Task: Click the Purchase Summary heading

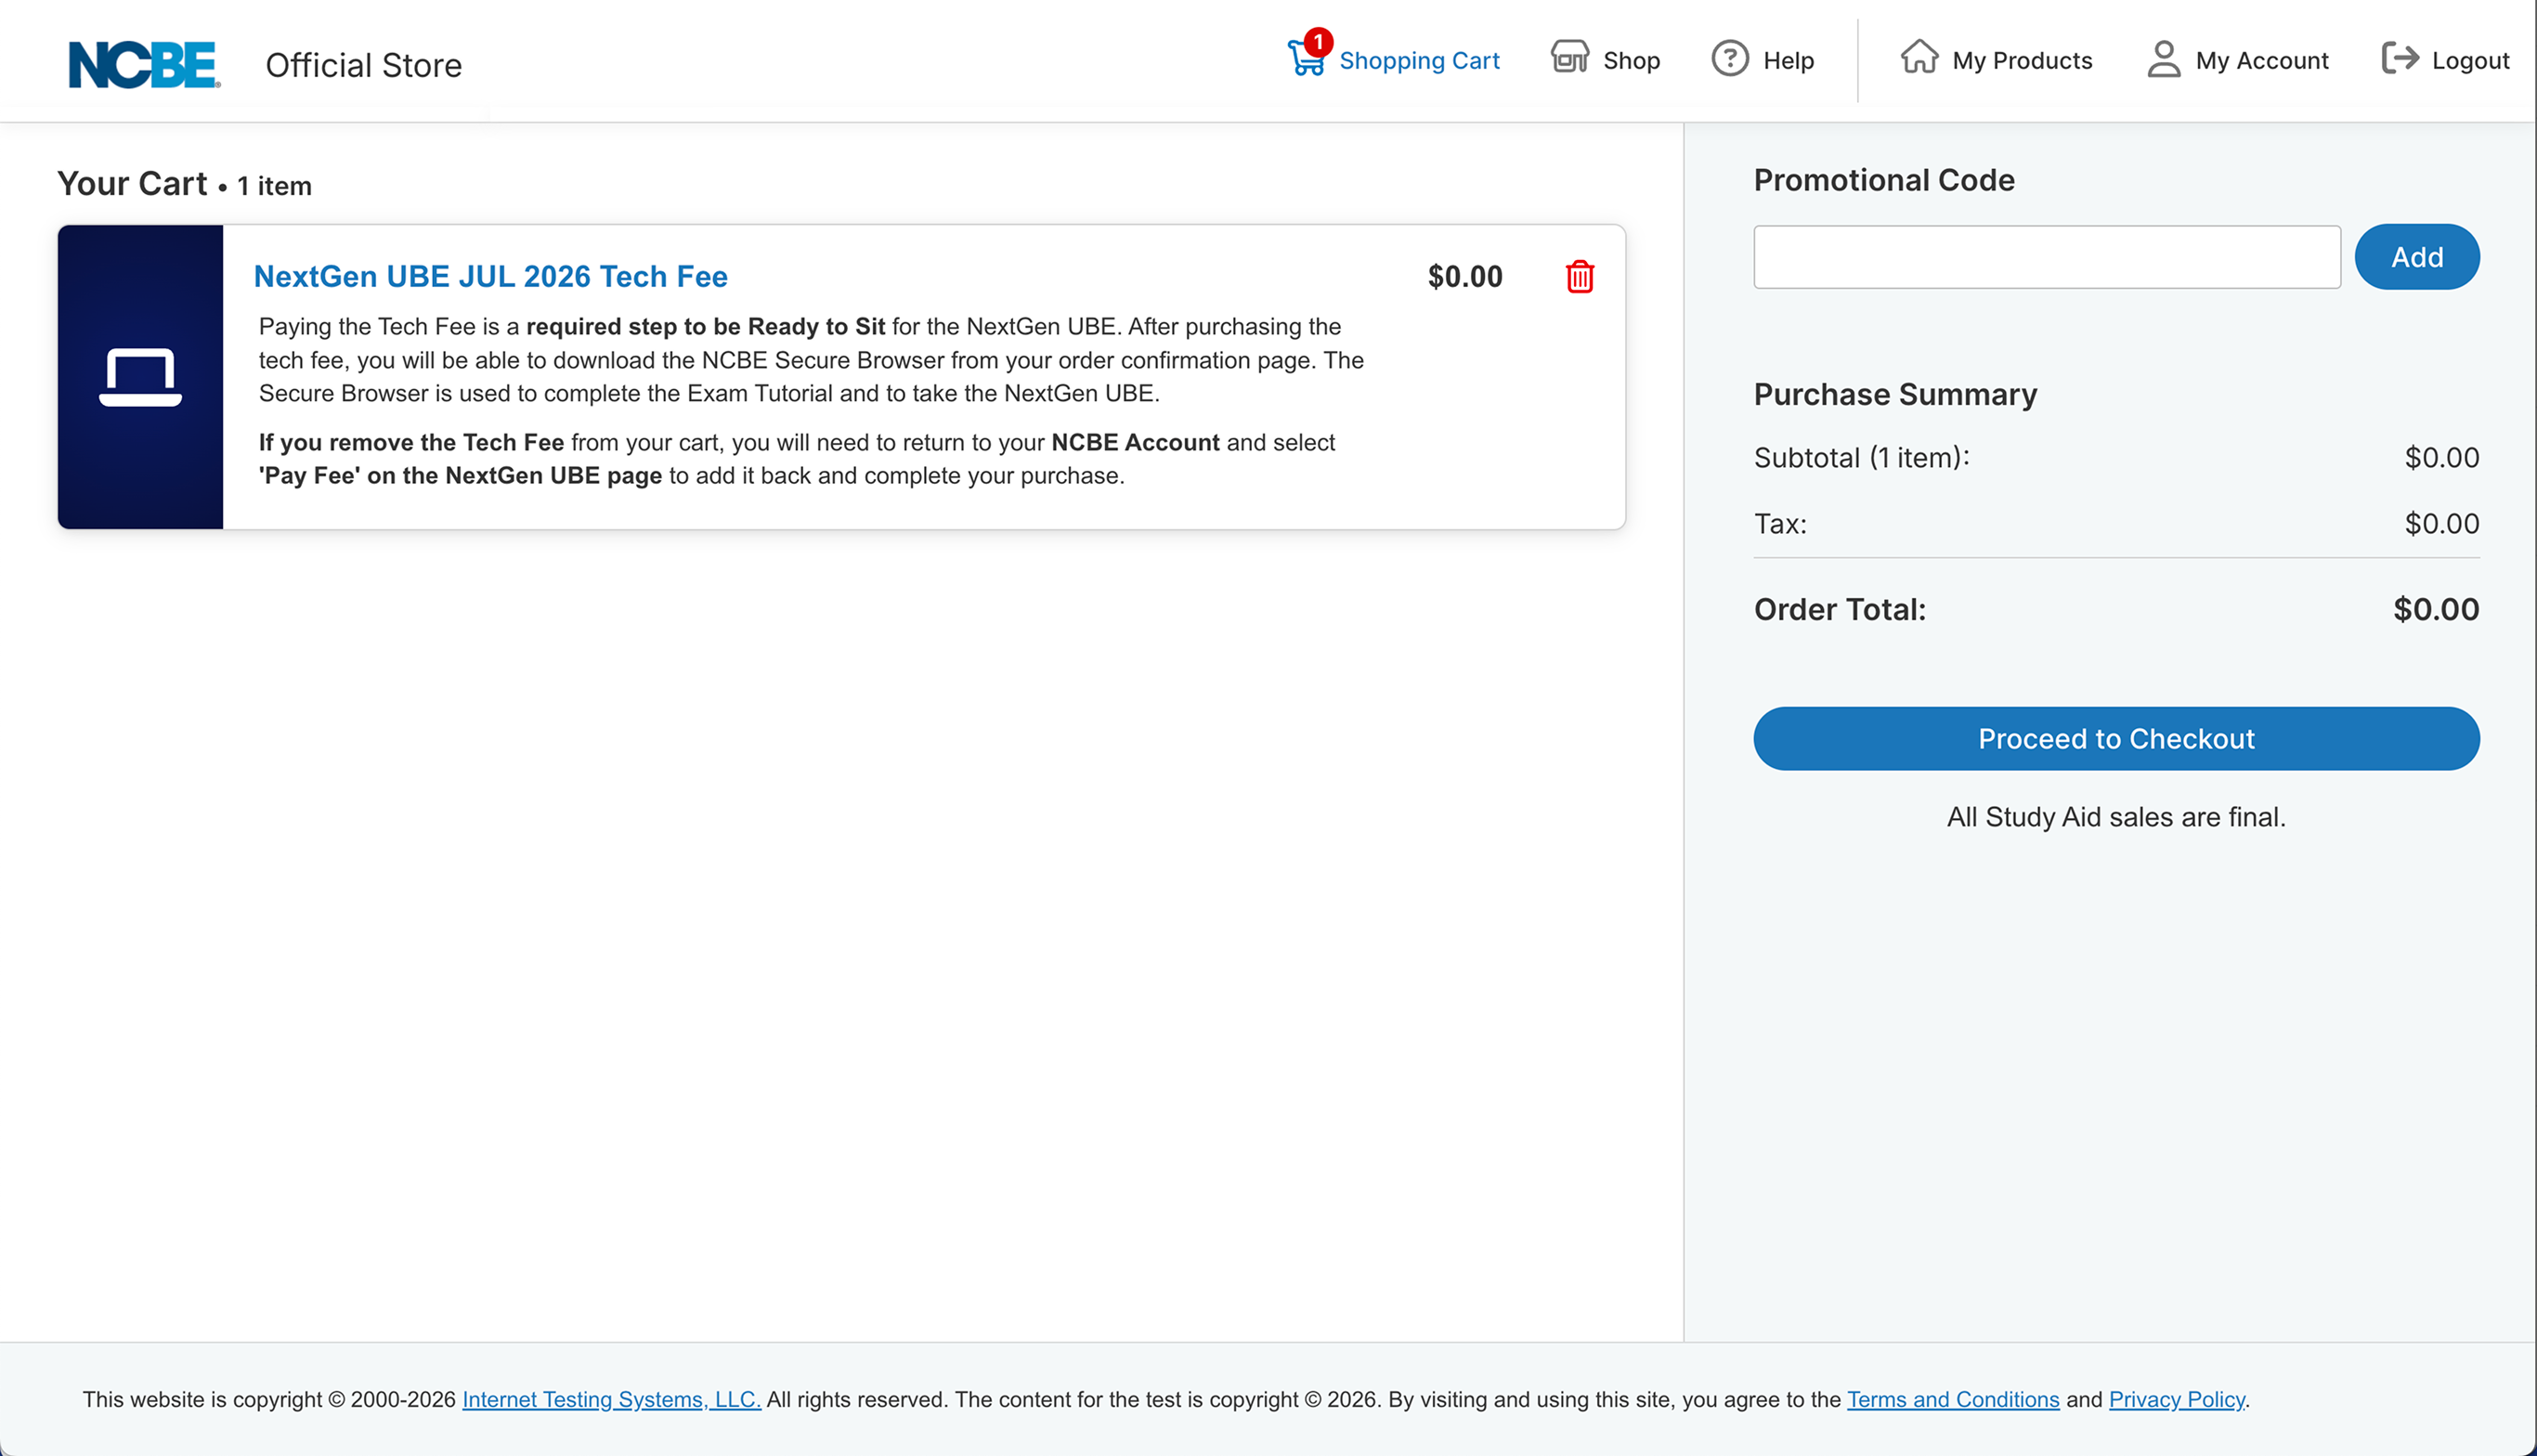Action: 1895,394
